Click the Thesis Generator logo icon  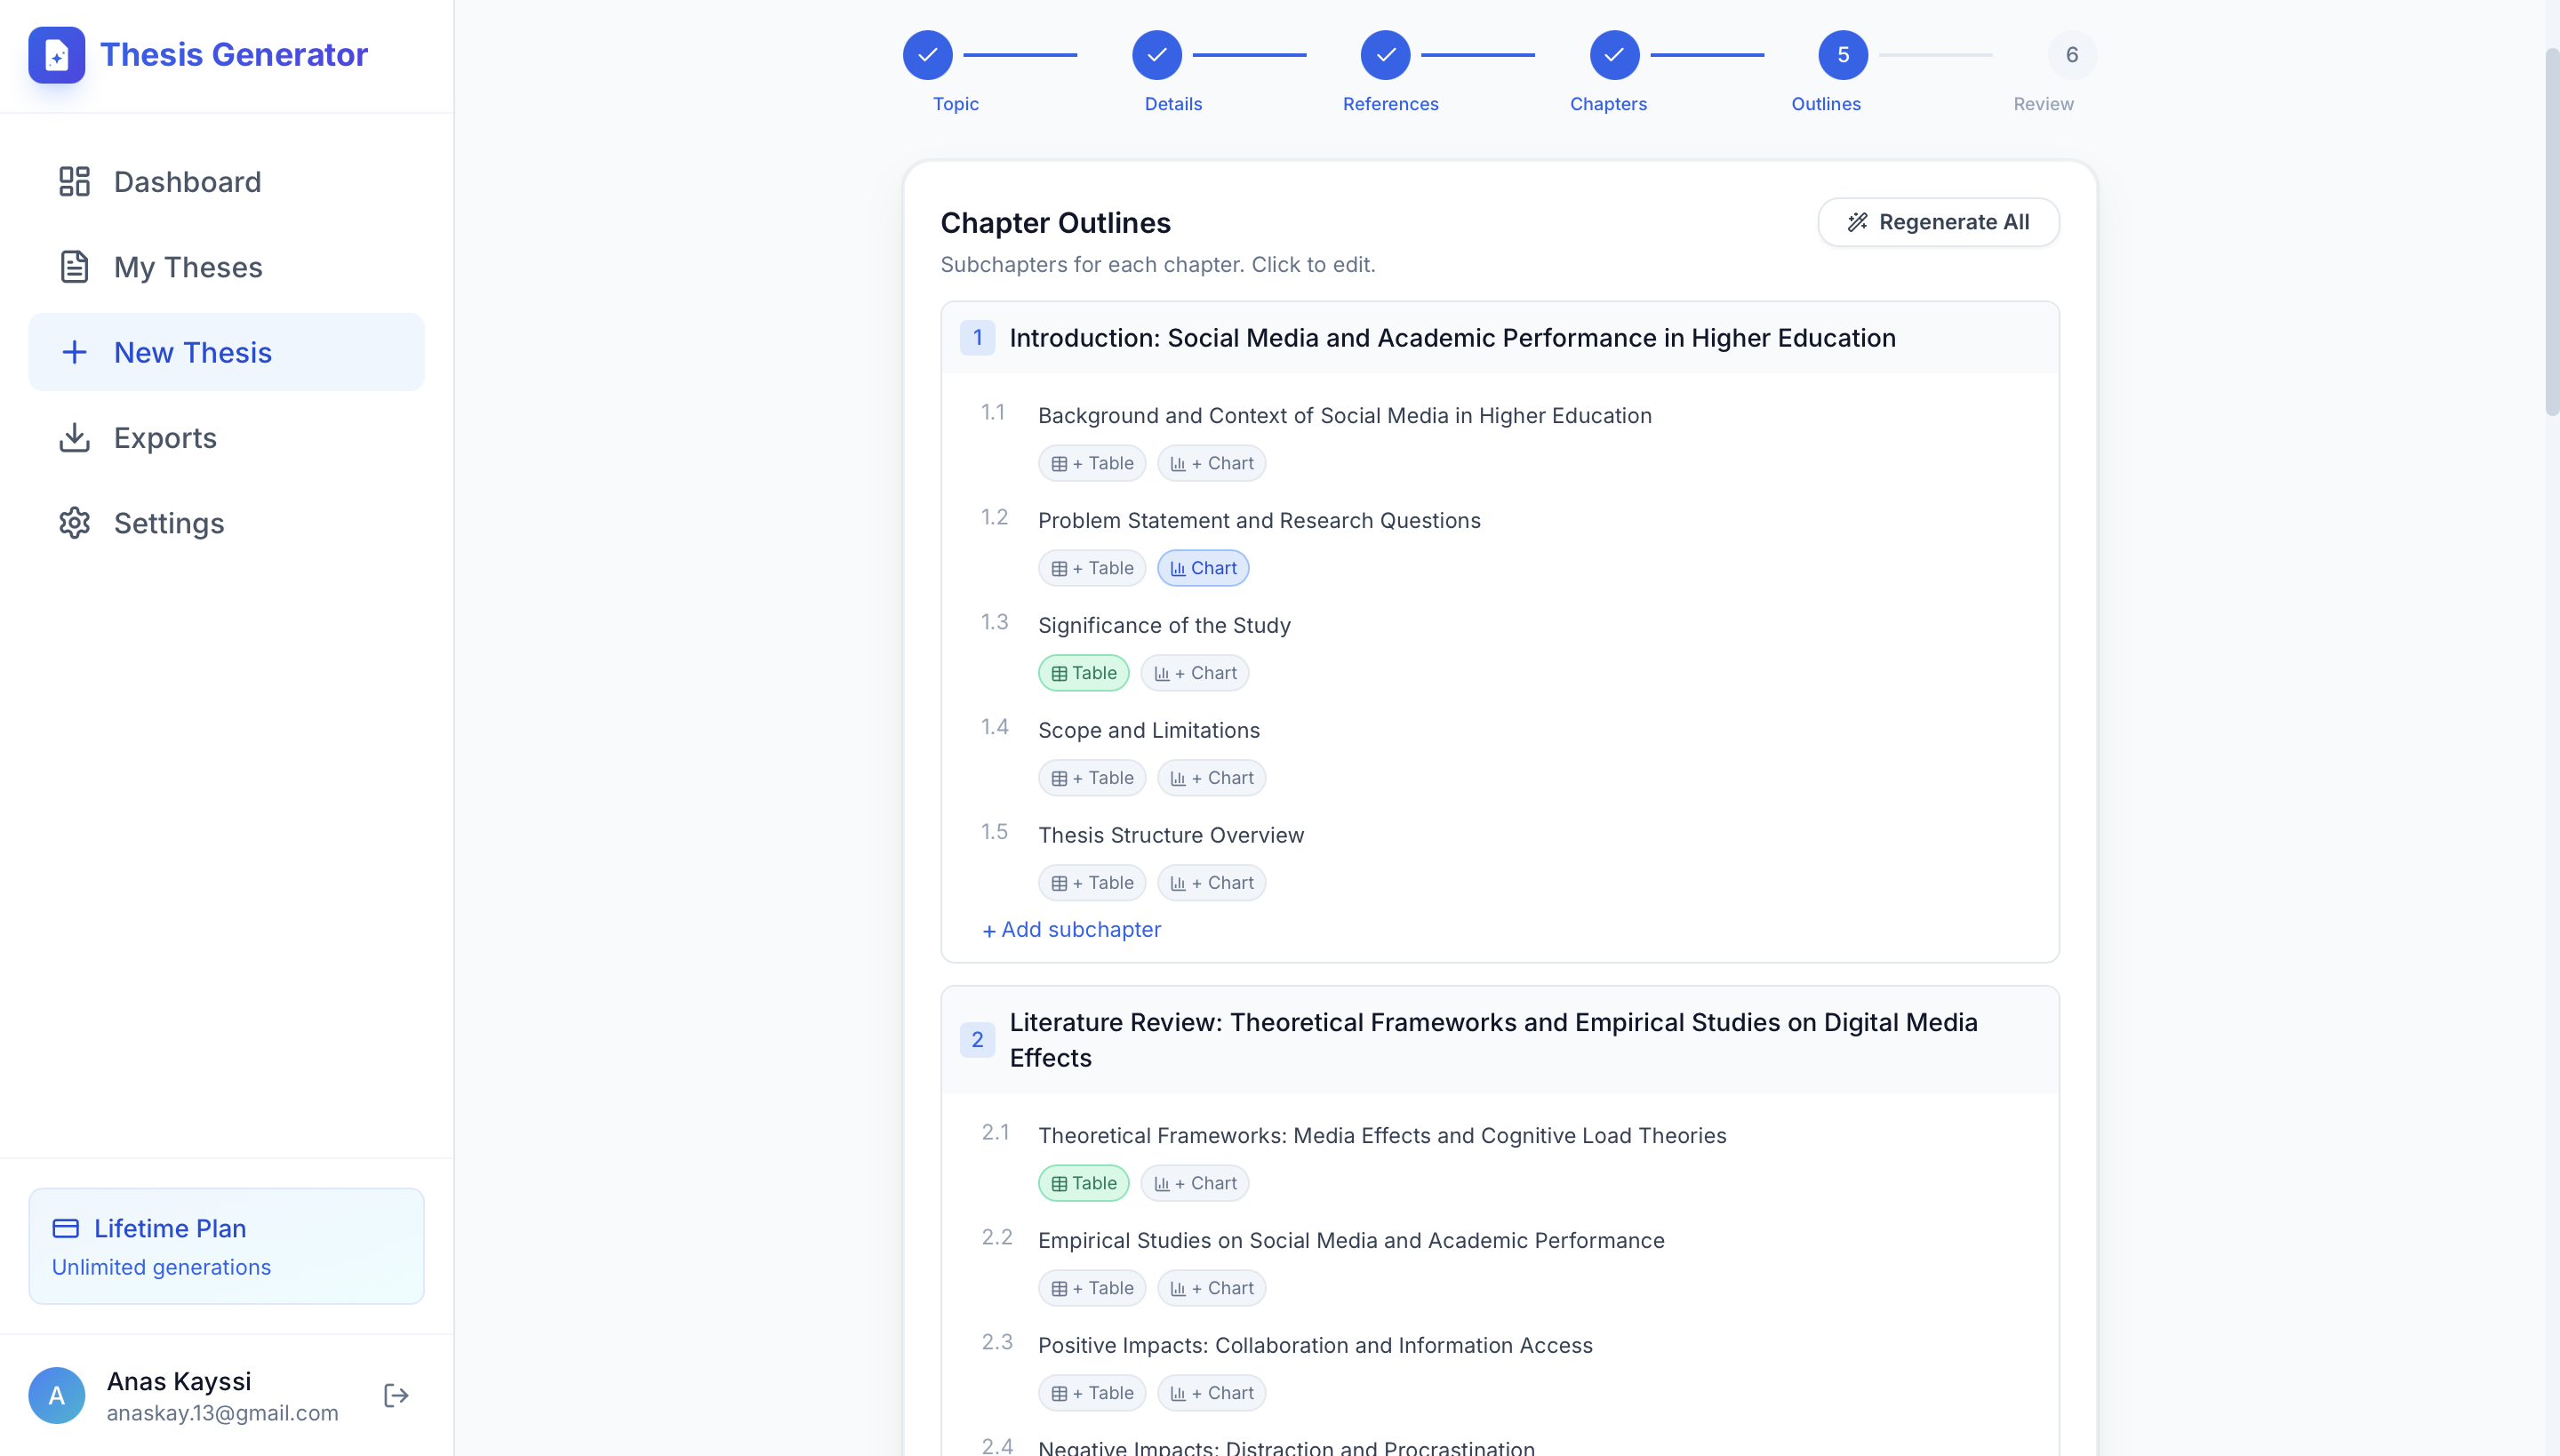56,54
